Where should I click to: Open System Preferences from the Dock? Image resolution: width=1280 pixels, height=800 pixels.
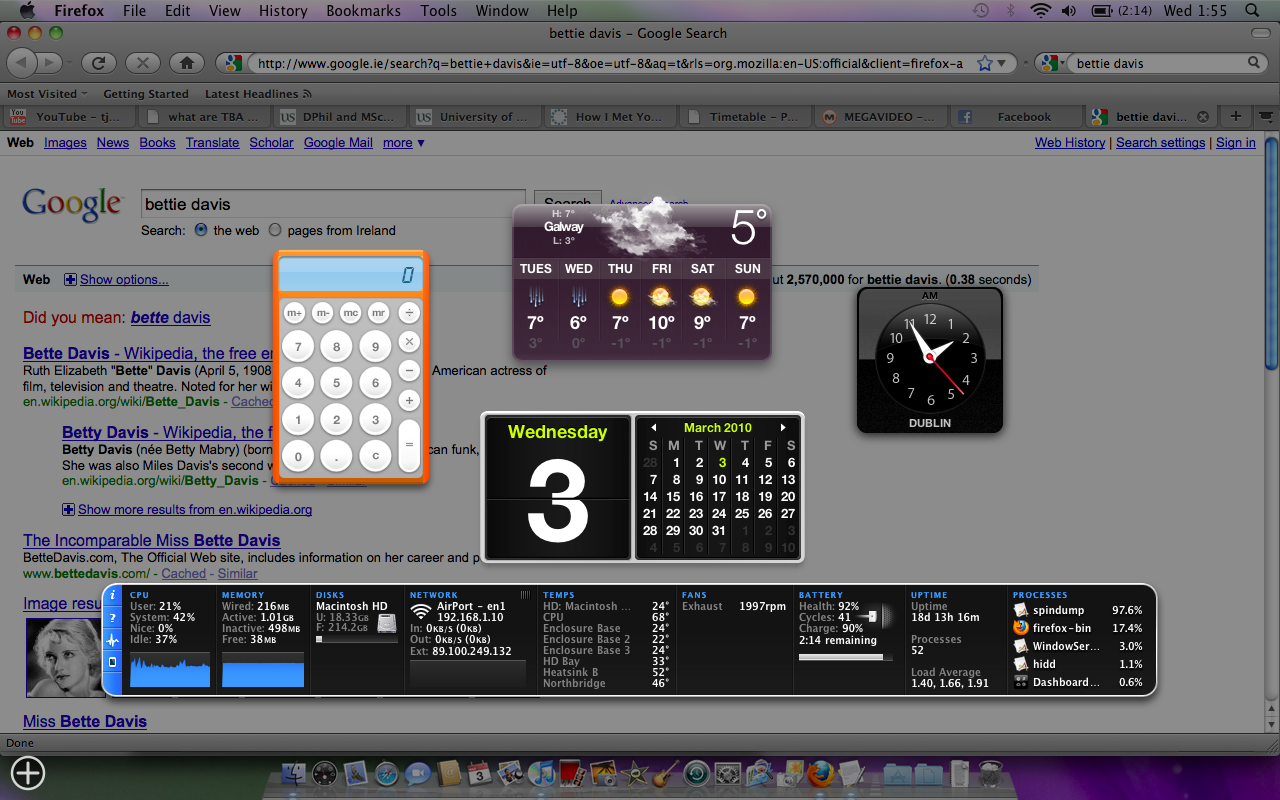tap(728, 773)
